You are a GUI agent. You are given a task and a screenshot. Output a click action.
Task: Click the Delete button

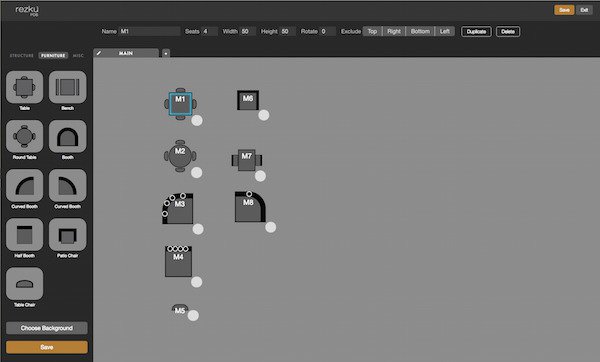pyautogui.click(x=508, y=32)
